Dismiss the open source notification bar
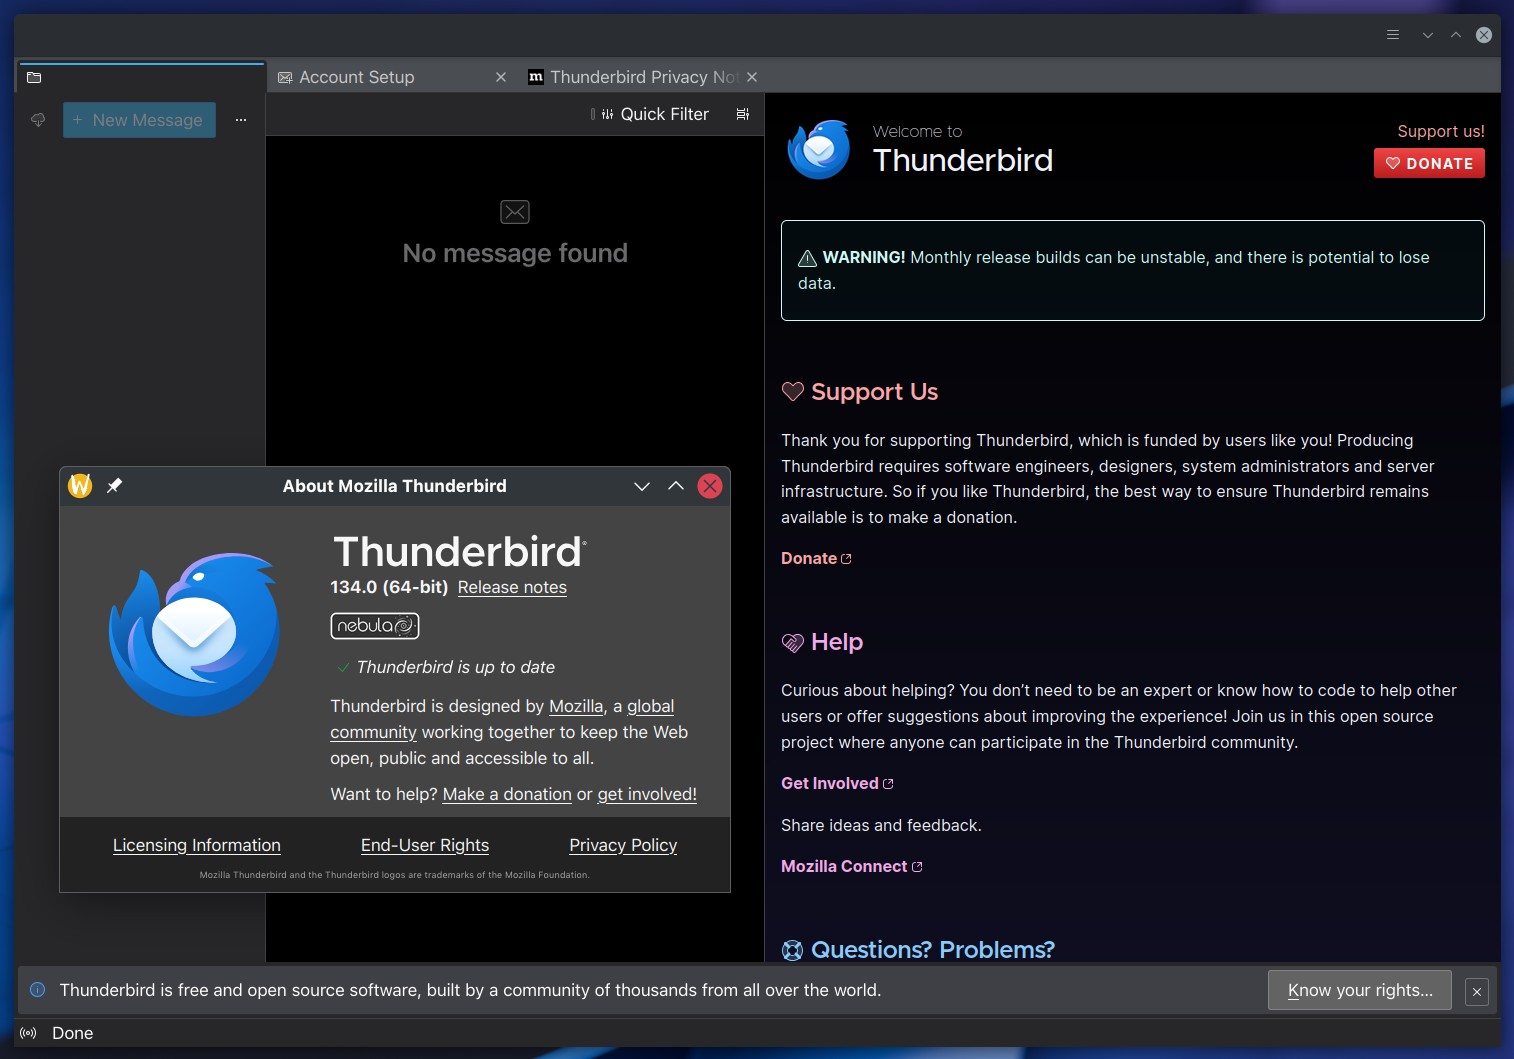The image size is (1514, 1059). (x=1477, y=992)
